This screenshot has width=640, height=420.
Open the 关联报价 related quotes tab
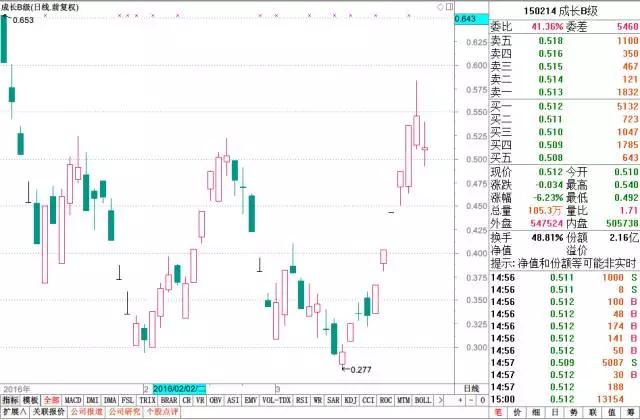click(48, 411)
